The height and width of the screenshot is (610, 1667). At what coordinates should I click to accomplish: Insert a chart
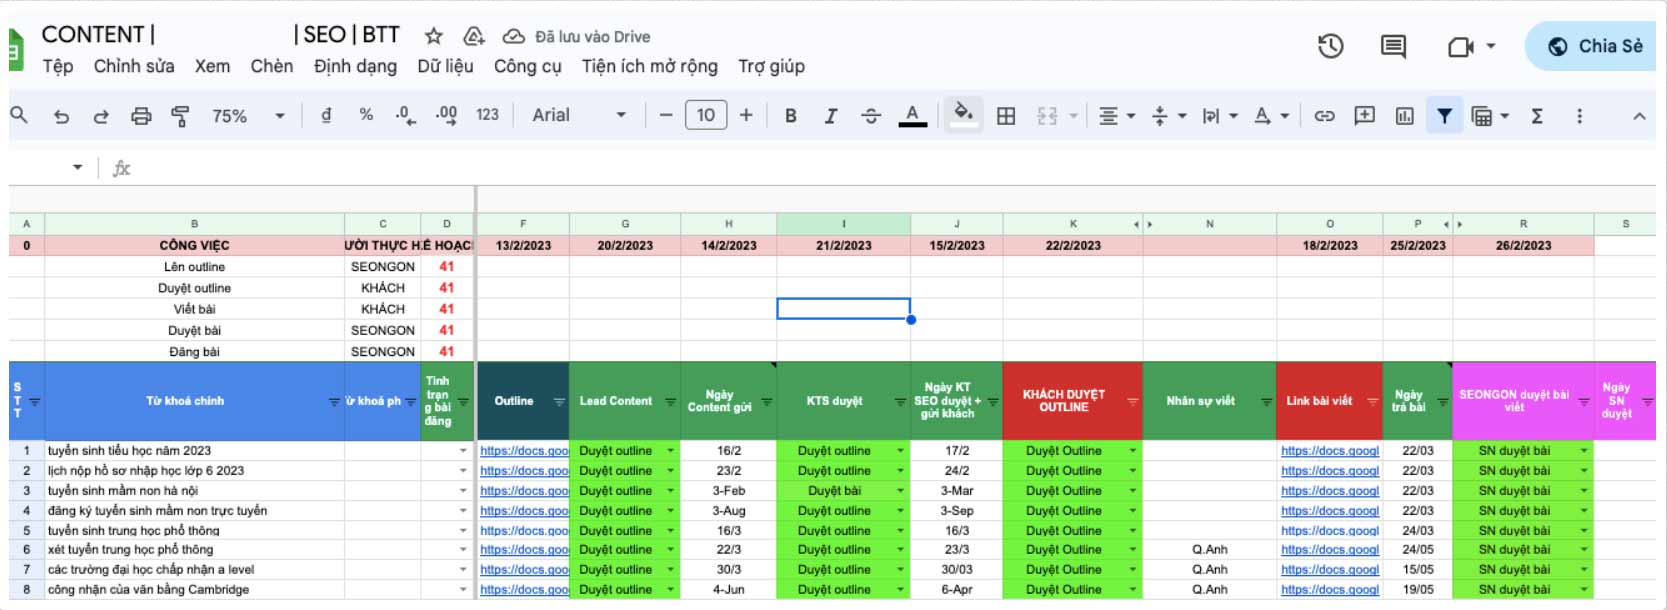(1405, 116)
